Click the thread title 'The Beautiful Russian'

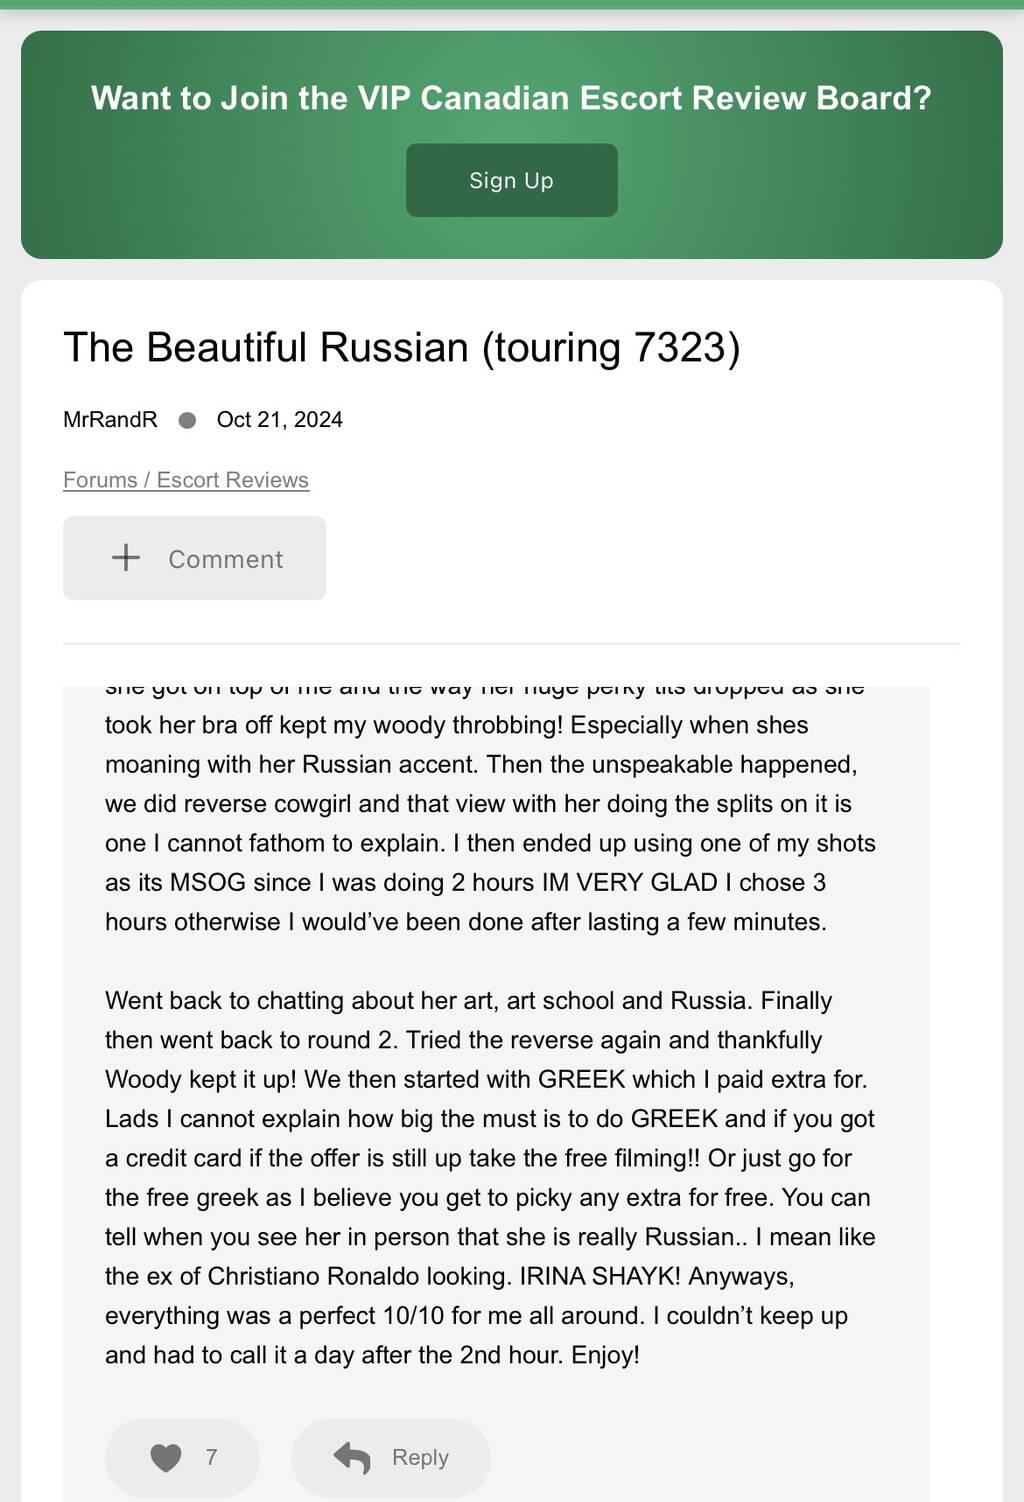coord(266,348)
